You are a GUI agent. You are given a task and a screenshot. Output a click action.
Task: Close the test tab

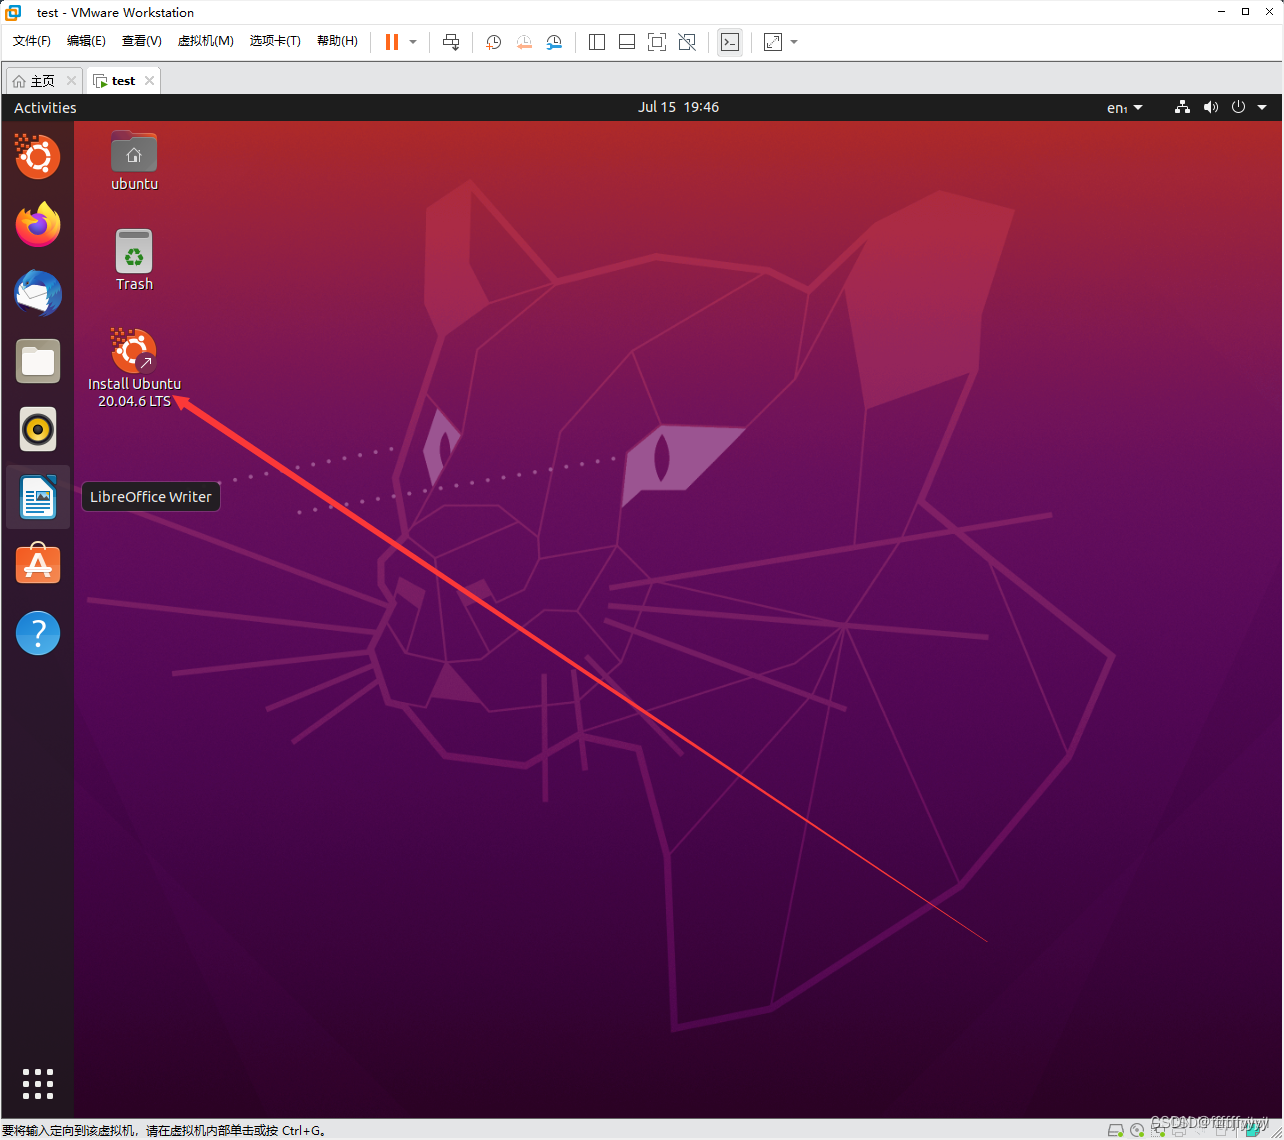pyautogui.click(x=149, y=81)
